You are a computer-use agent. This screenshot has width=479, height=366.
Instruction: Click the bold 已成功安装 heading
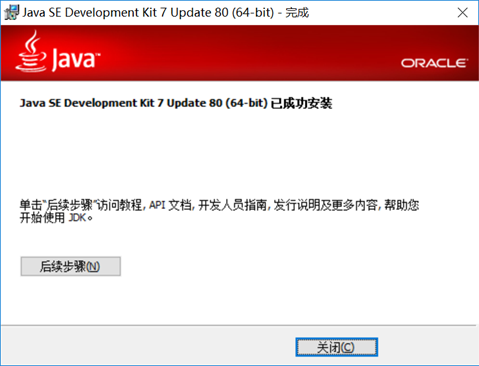tap(301, 103)
